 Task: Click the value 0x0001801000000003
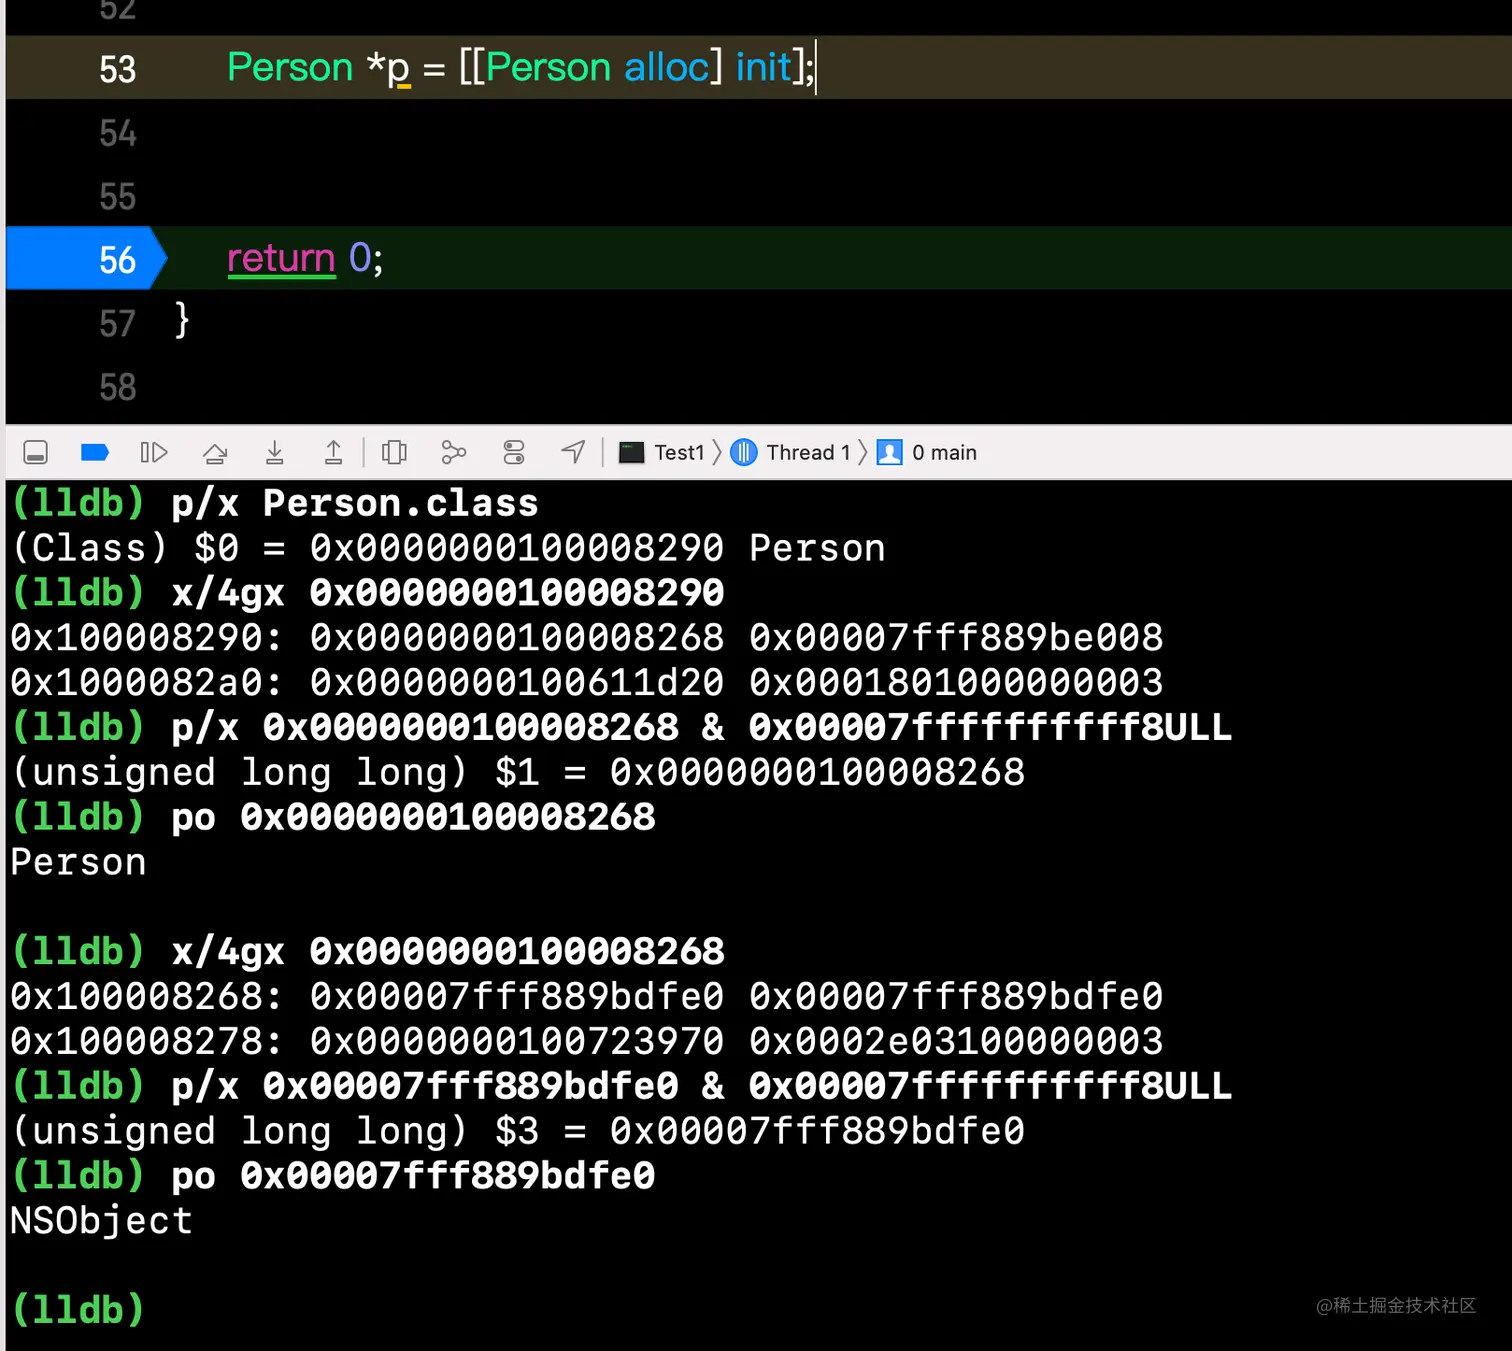[x=956, y=683]
